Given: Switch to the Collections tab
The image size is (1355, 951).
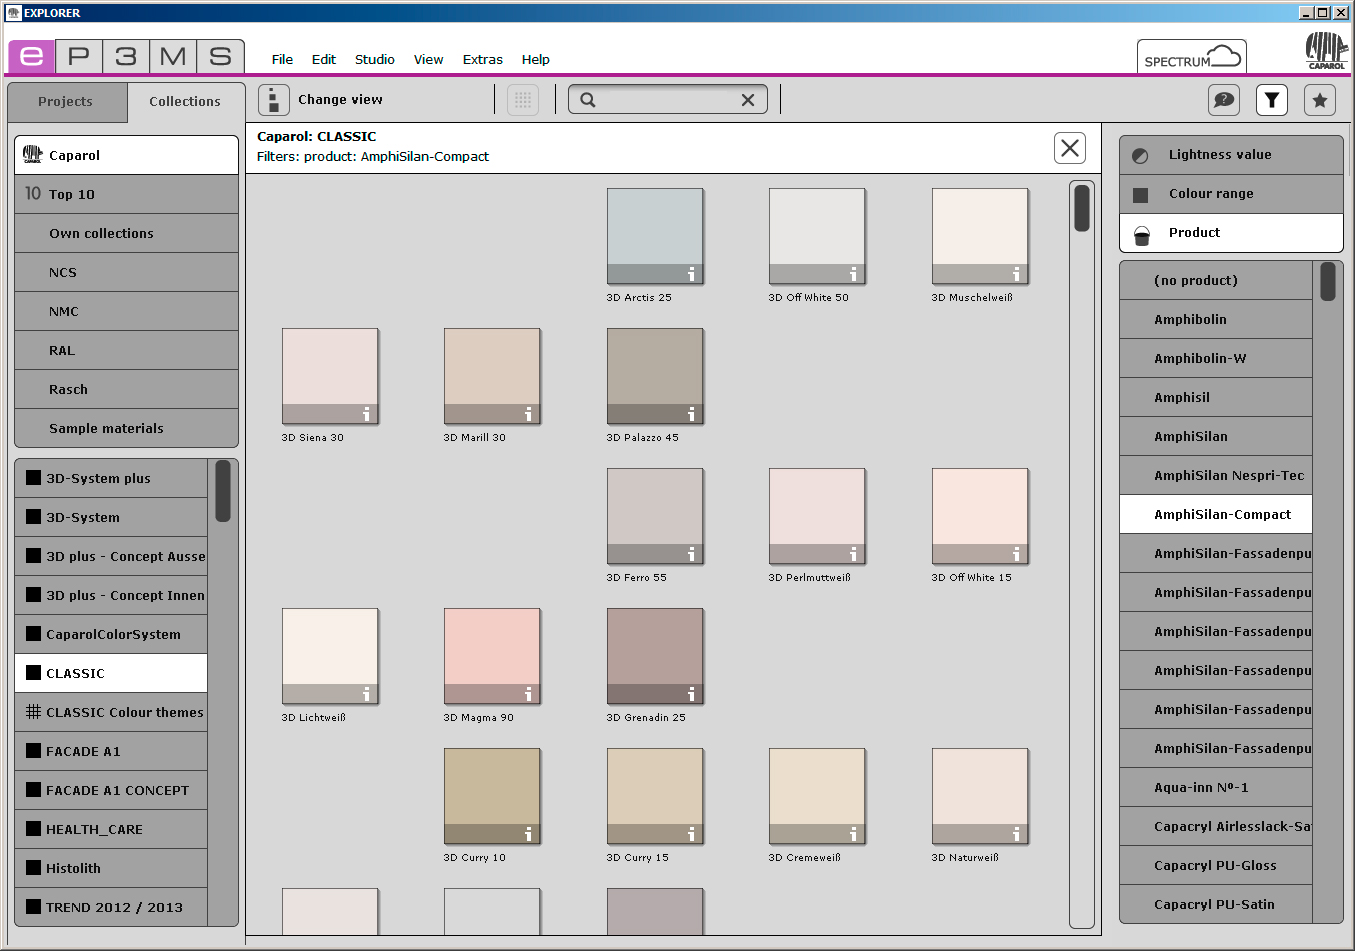Looking at the screenshot, I should point(185,102).
